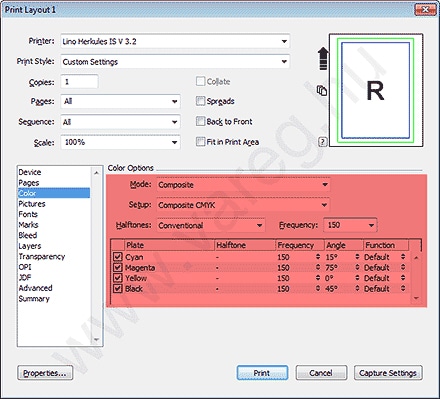Uncheck the Cyan plate checkbox
Screen dimensions: 440x399
118,257
